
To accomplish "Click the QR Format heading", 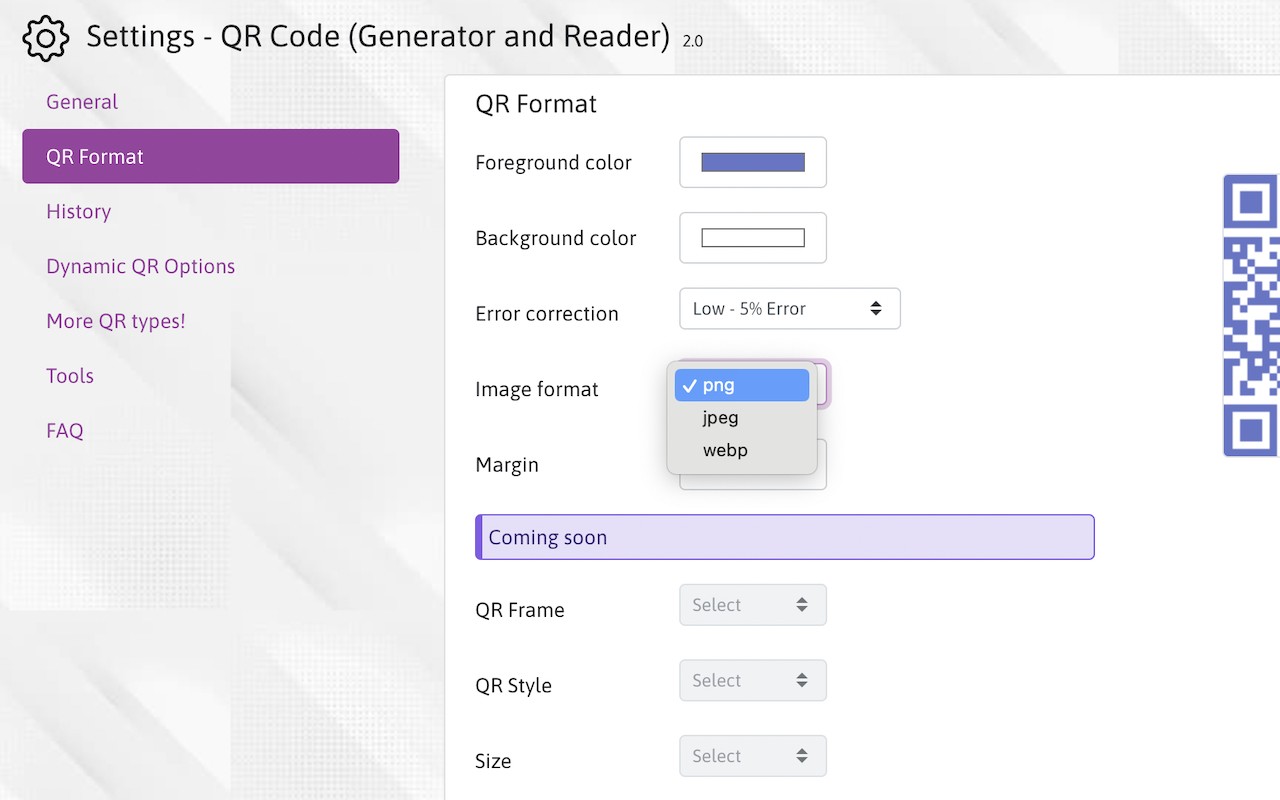I will coord(536,104).
